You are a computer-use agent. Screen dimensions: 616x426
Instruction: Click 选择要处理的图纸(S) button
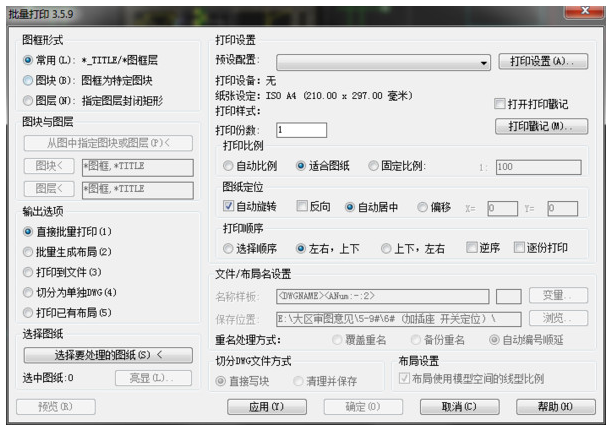pyautogui.click(x=108, y=355)
